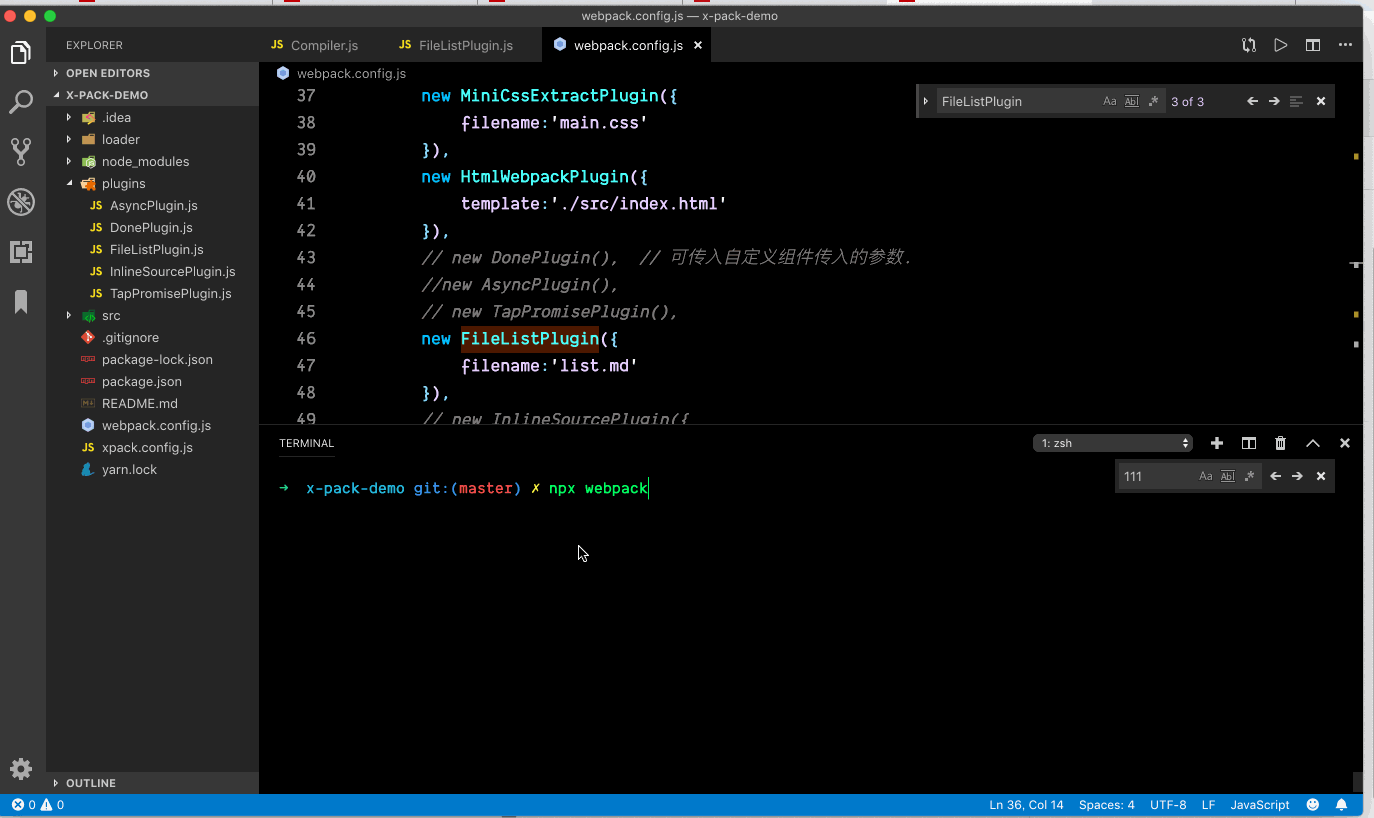Open the editor More Actions ellipsis menu
This screenshot has width=1374, height=818.
1345,45
